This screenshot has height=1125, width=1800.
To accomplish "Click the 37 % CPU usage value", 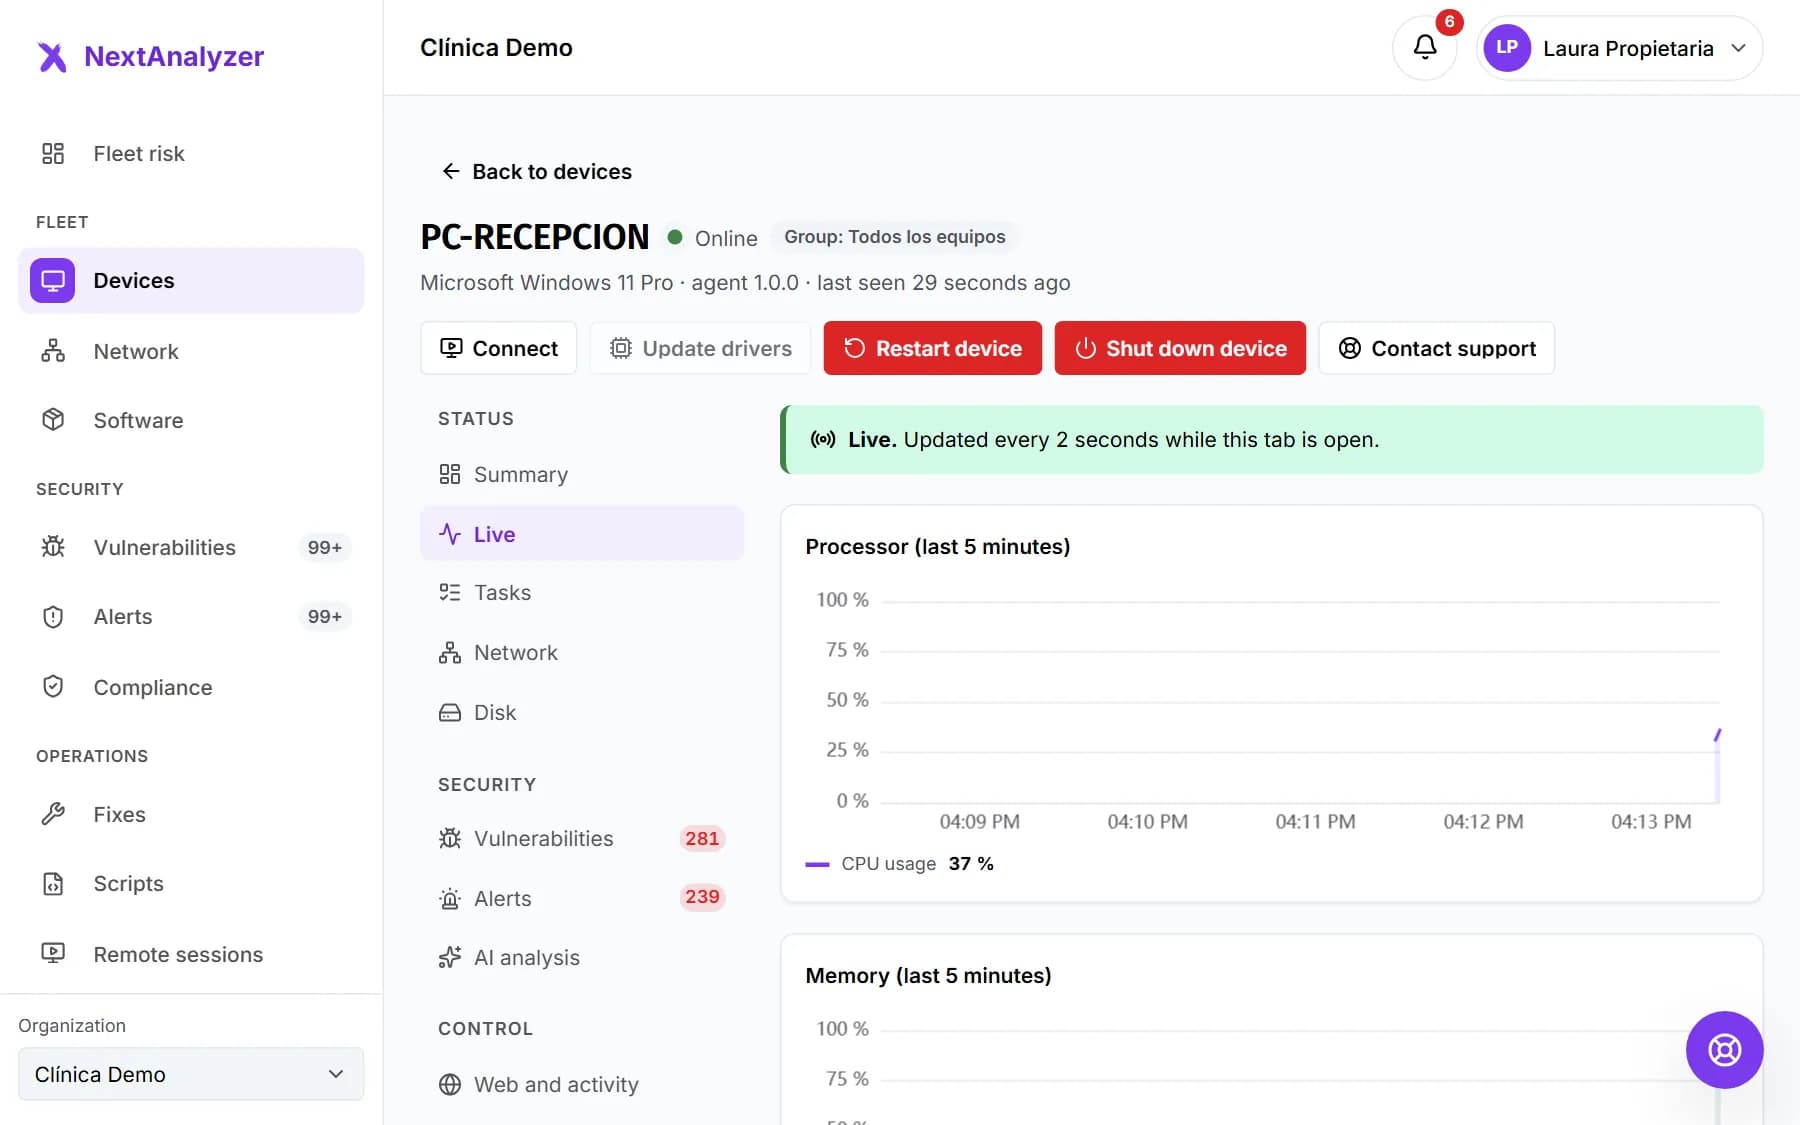I will click(971, 864).
